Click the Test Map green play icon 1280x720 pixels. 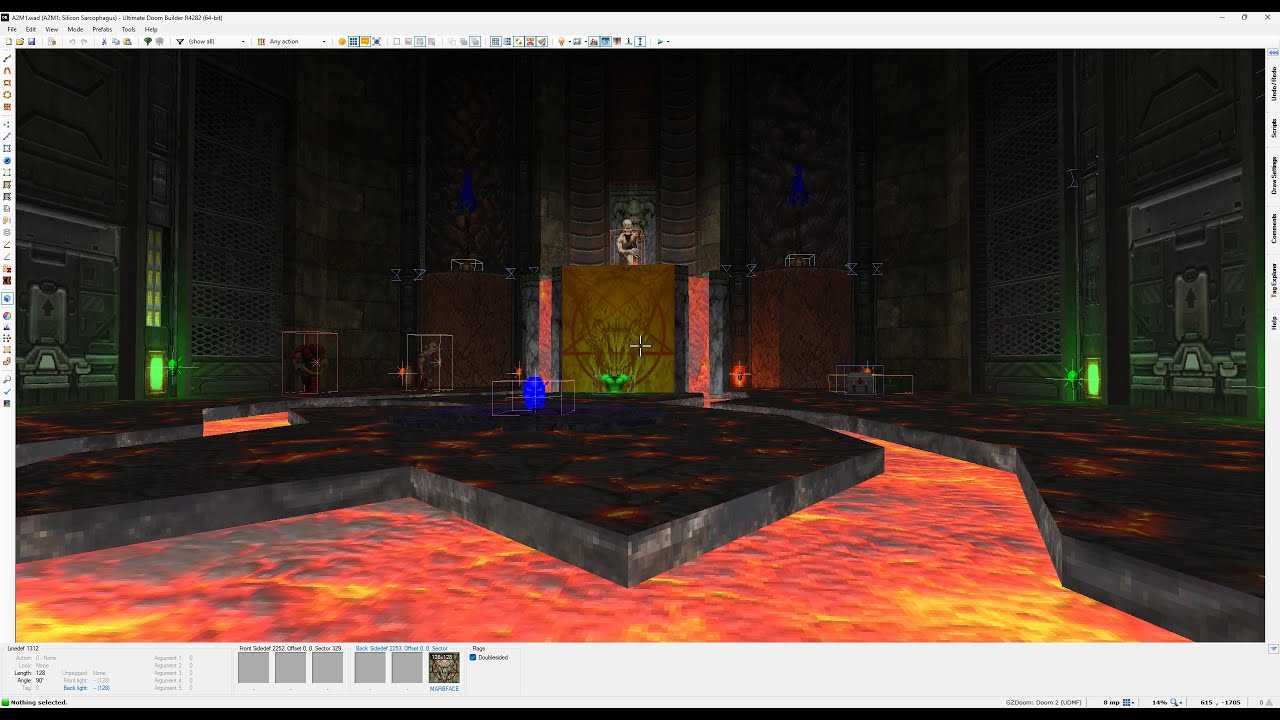tap(659, 41)
